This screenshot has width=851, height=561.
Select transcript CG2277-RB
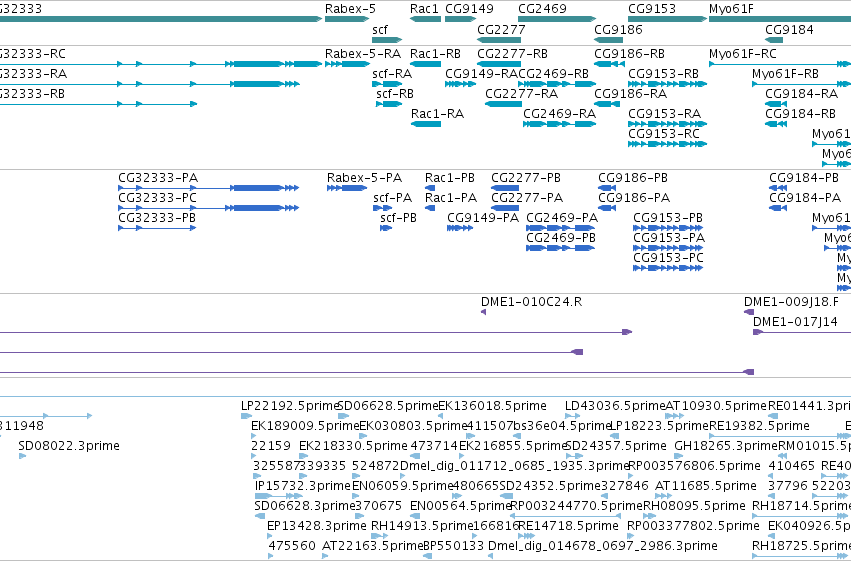499,64
